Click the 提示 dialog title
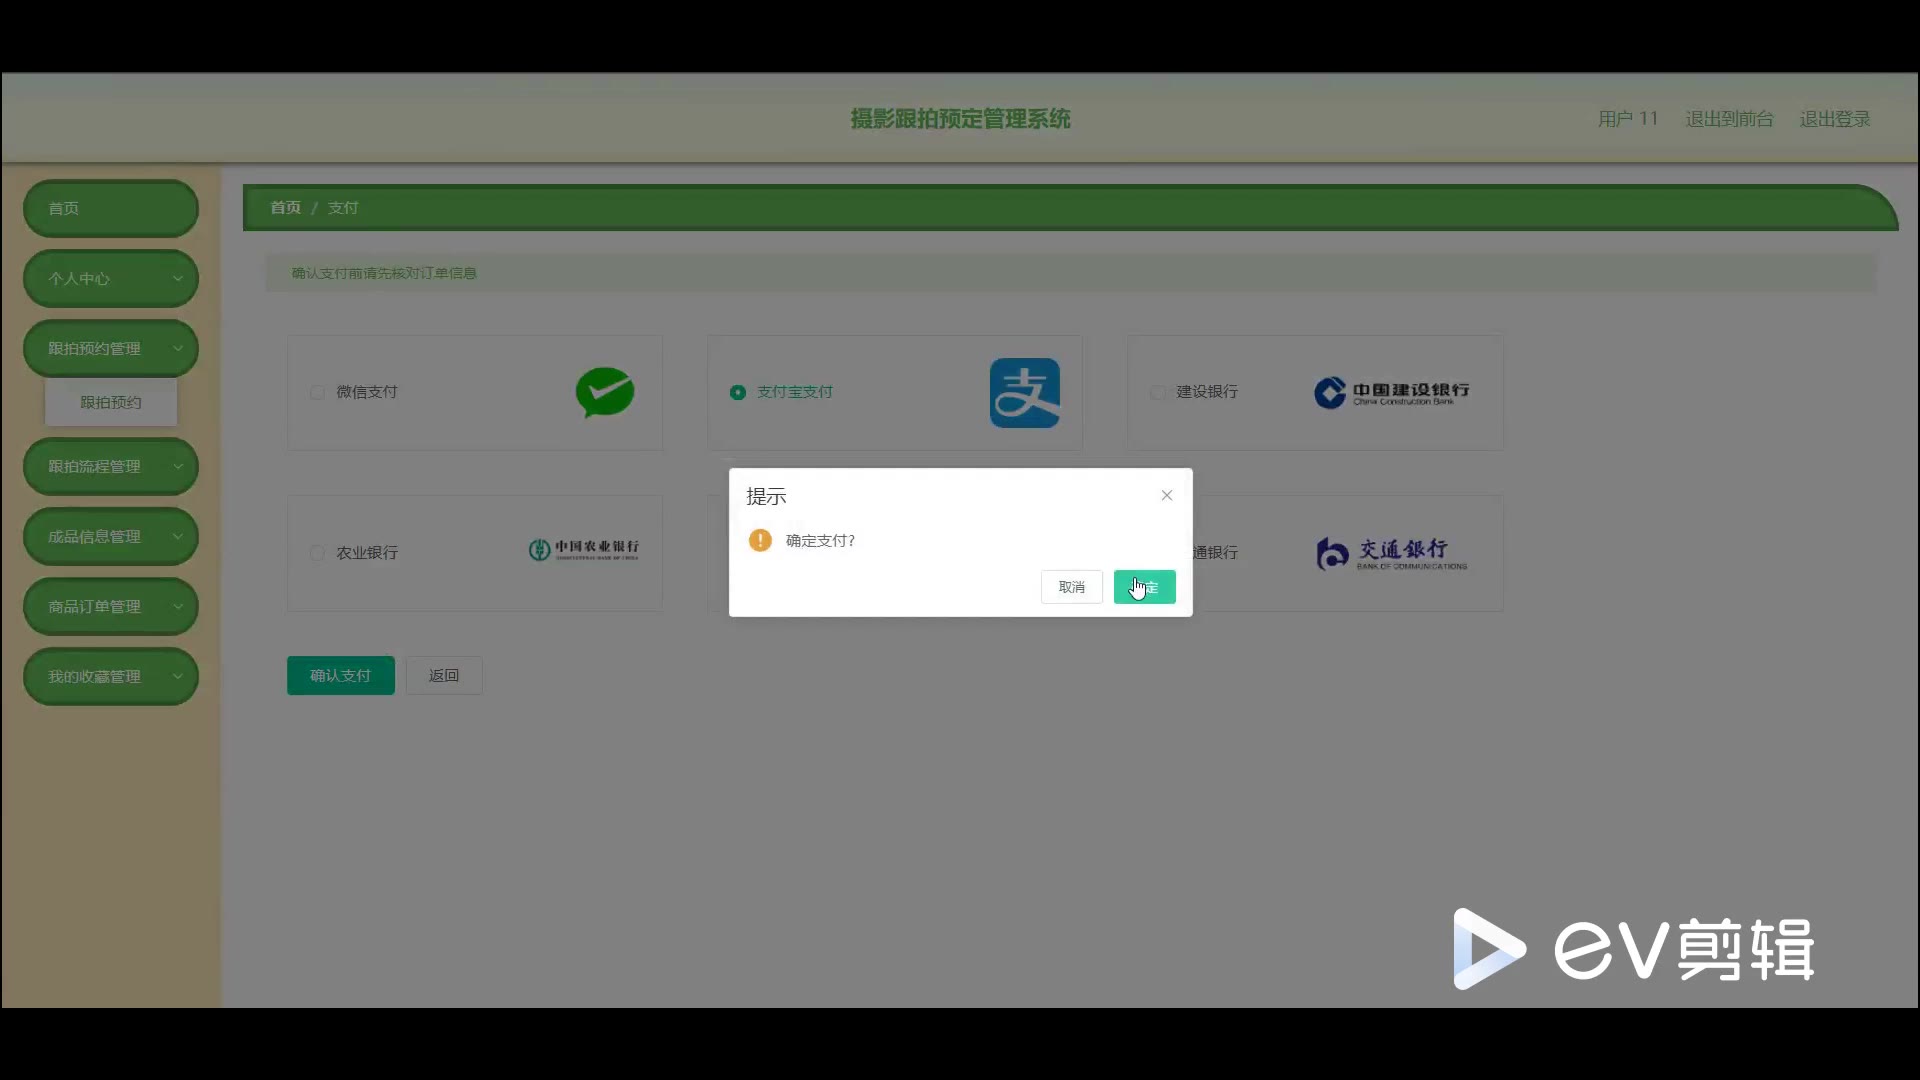This screenshot has height=1080, width=1920. click(766, 496)
